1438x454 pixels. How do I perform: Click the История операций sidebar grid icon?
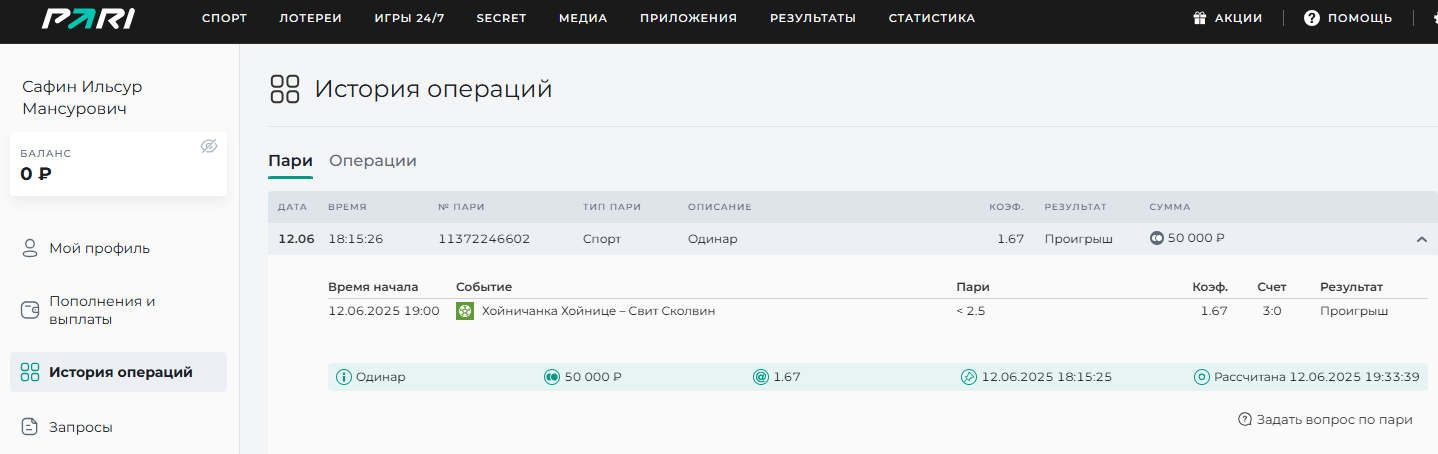[x=30, y=372]
